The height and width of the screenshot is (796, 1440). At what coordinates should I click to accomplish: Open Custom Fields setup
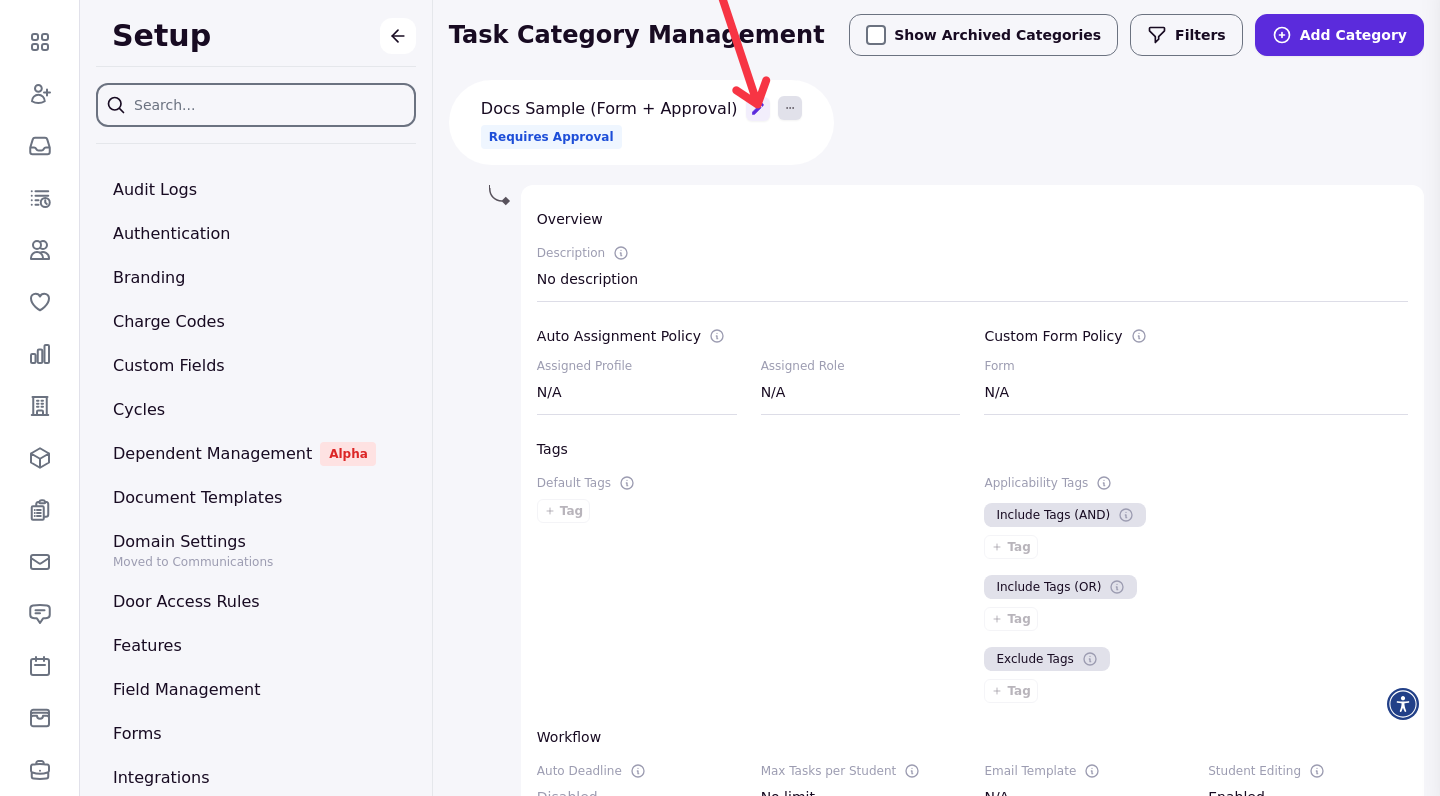click(169, 365)
